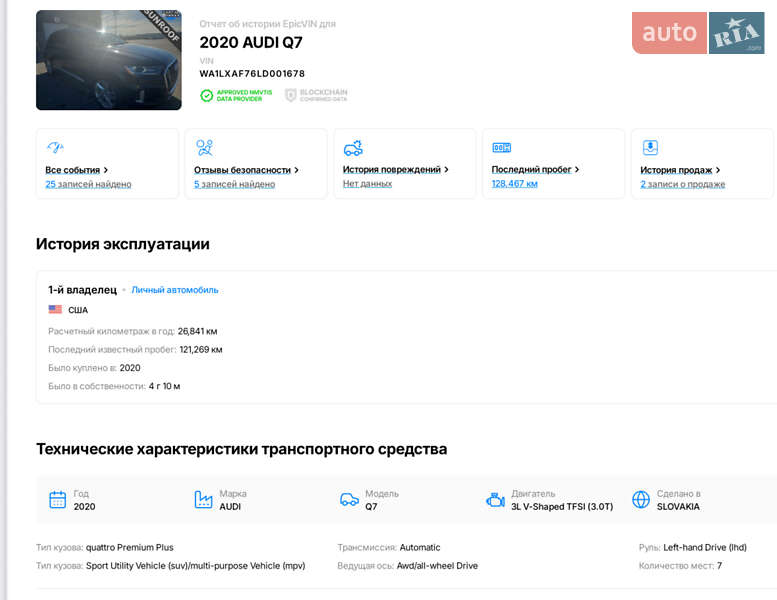Click the 128,467 км mileage link
Viewport: 777px width, 600px height.
514,184
